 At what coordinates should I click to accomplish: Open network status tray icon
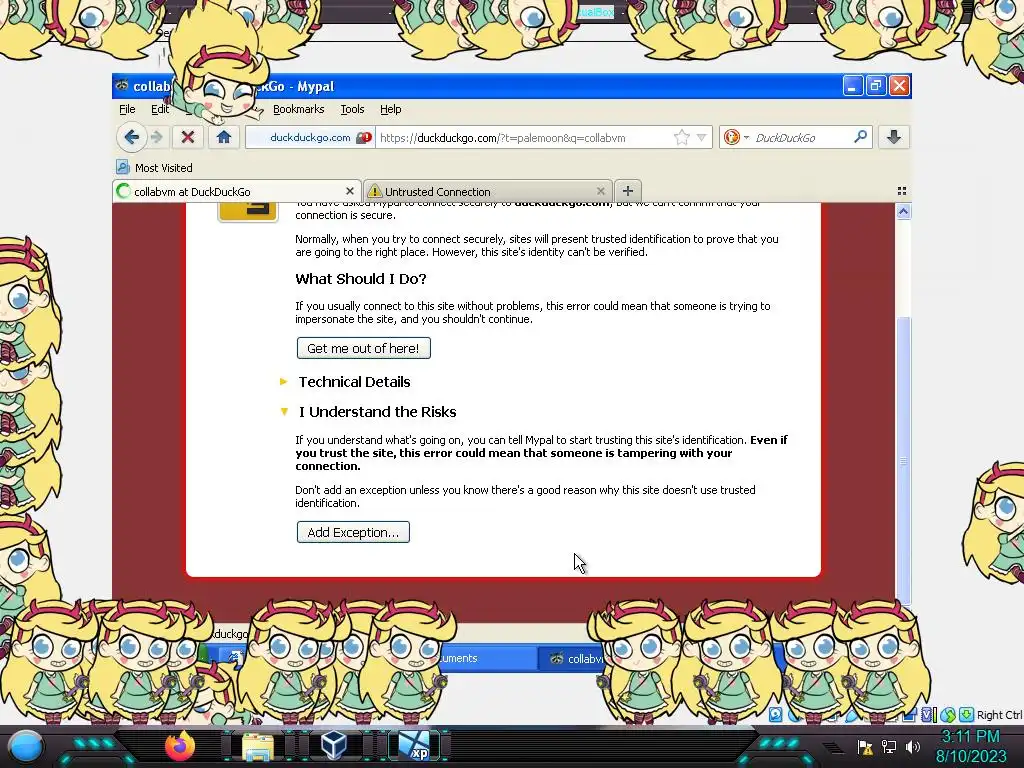889,747
